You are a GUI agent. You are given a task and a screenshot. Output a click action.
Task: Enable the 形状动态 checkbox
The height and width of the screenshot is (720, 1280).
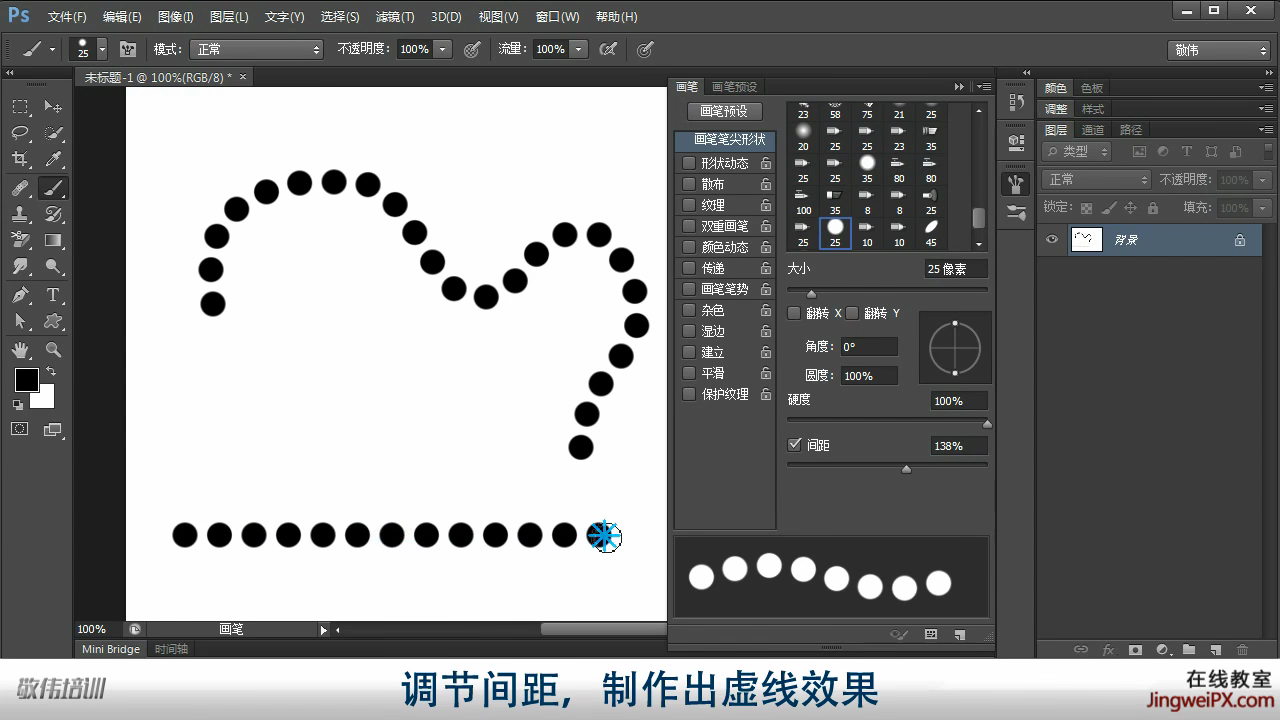click(688, 163)
